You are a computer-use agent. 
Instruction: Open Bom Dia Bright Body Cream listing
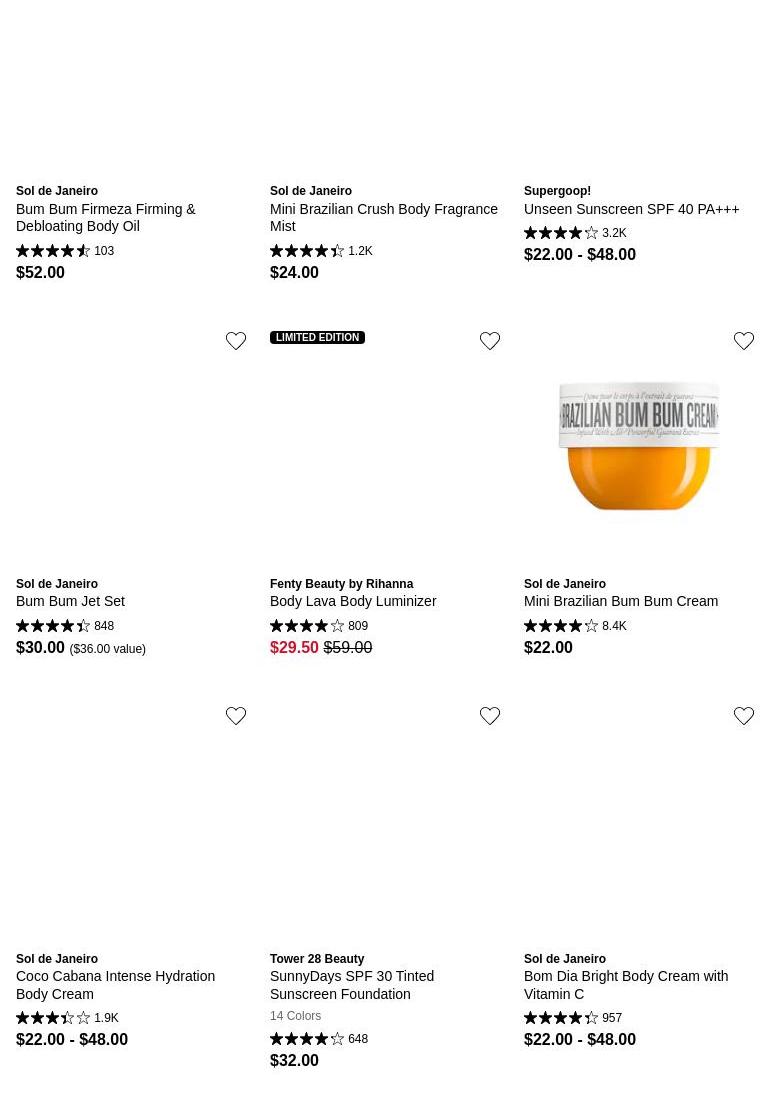(x=625, y=985)
